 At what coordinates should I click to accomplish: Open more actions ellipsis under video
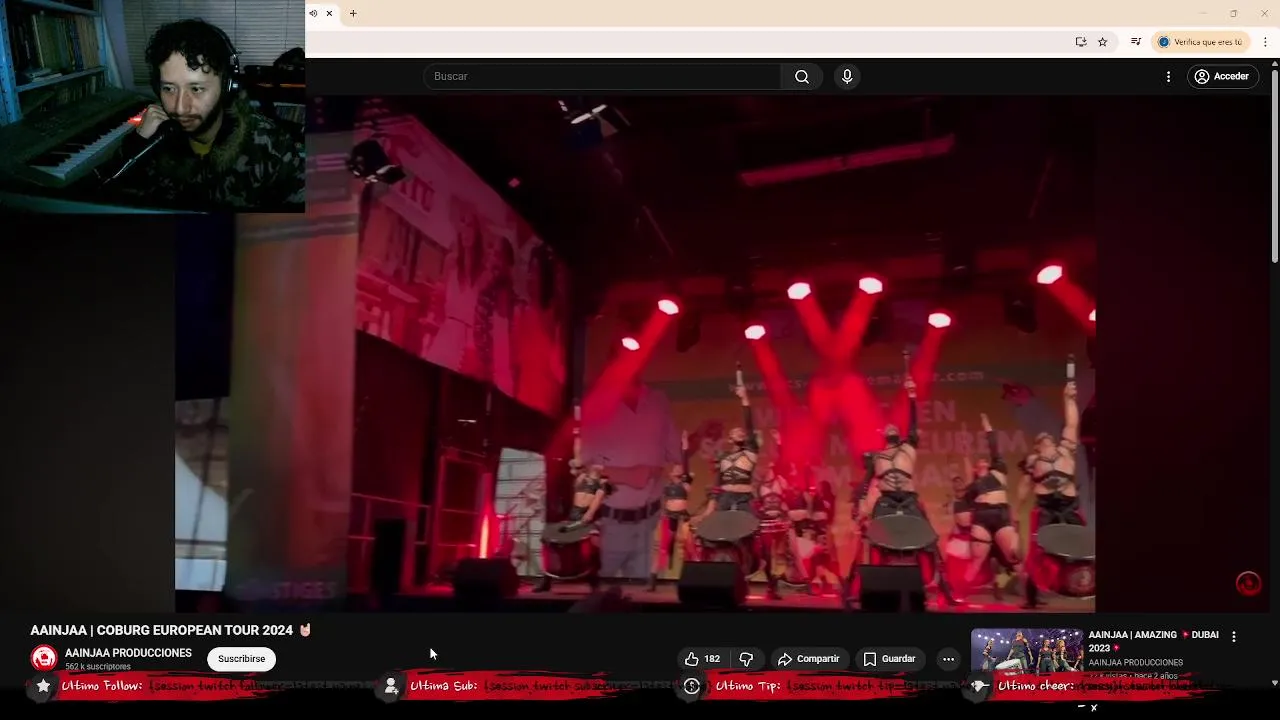948,659
